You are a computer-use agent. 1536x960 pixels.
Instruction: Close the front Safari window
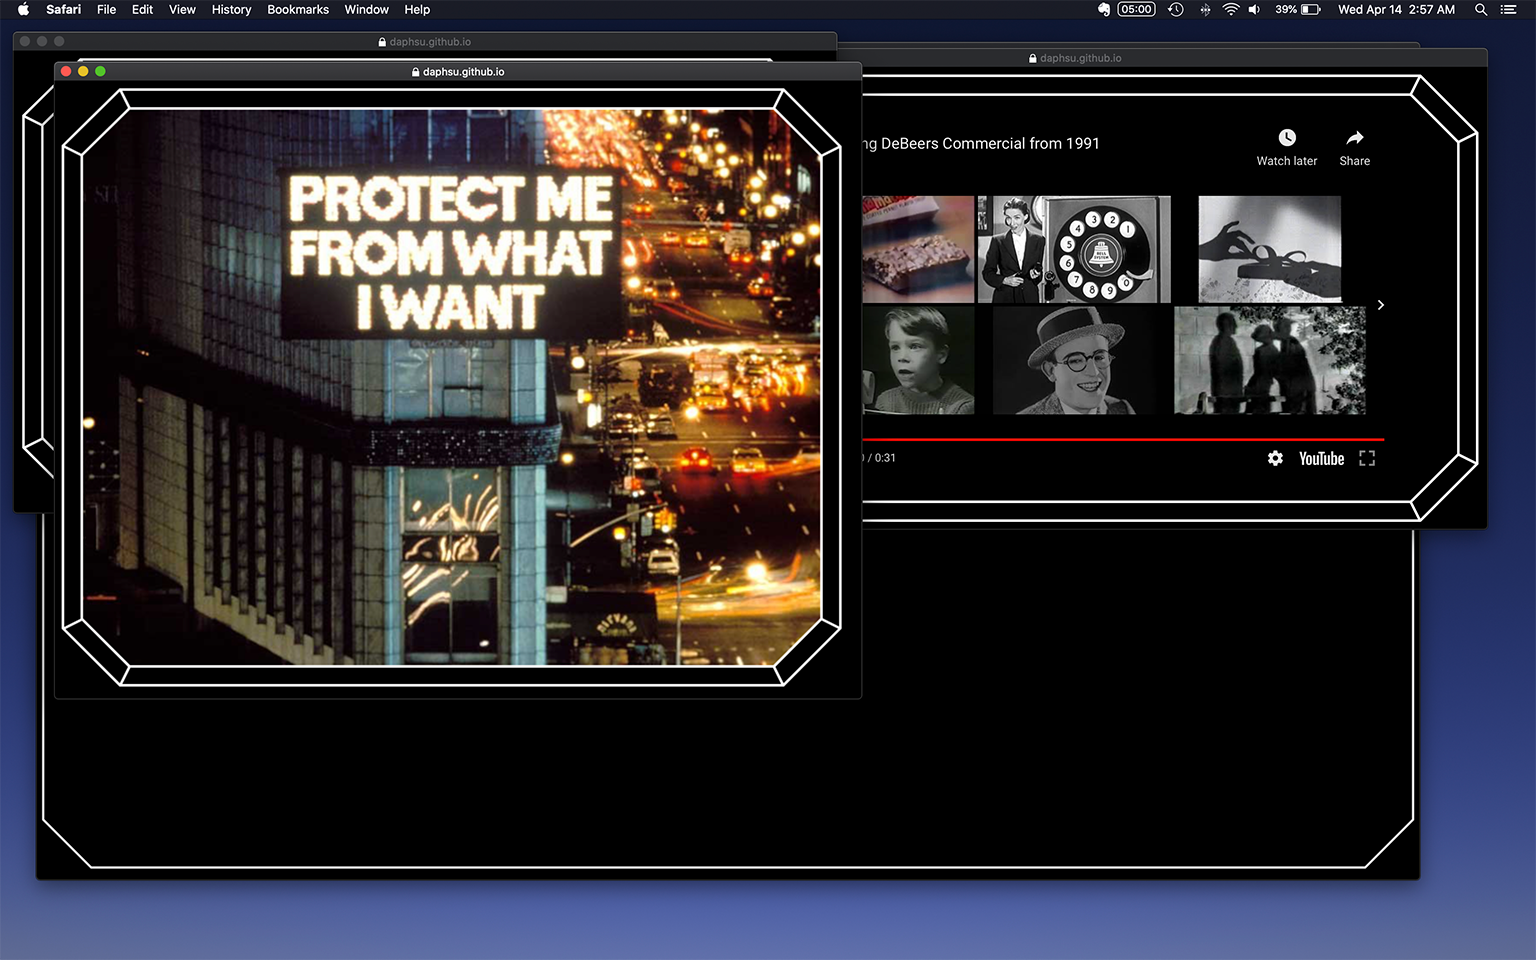pos(66,72)
